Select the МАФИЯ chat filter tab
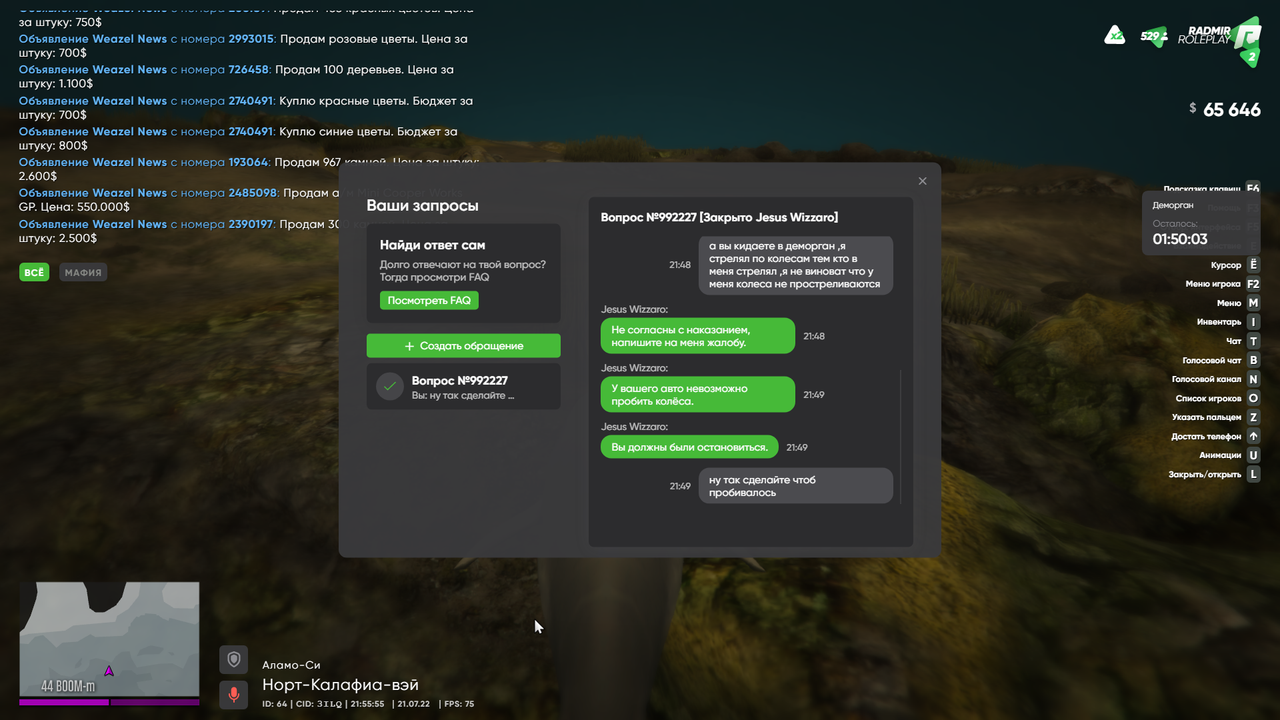1280x720 pixels. (x=83, y=272)
